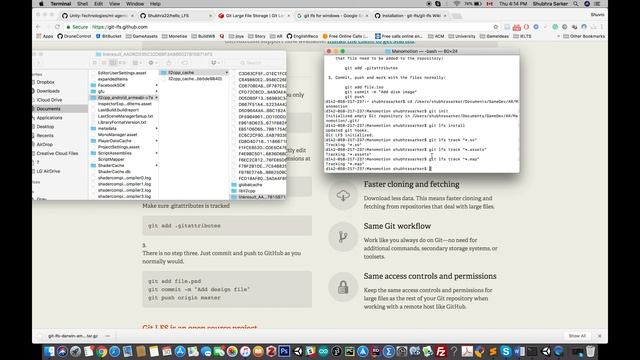This screenshot has height=360, width=640.
Task: Click the Wi-Fi status icon
Action: tap(457, 4)
